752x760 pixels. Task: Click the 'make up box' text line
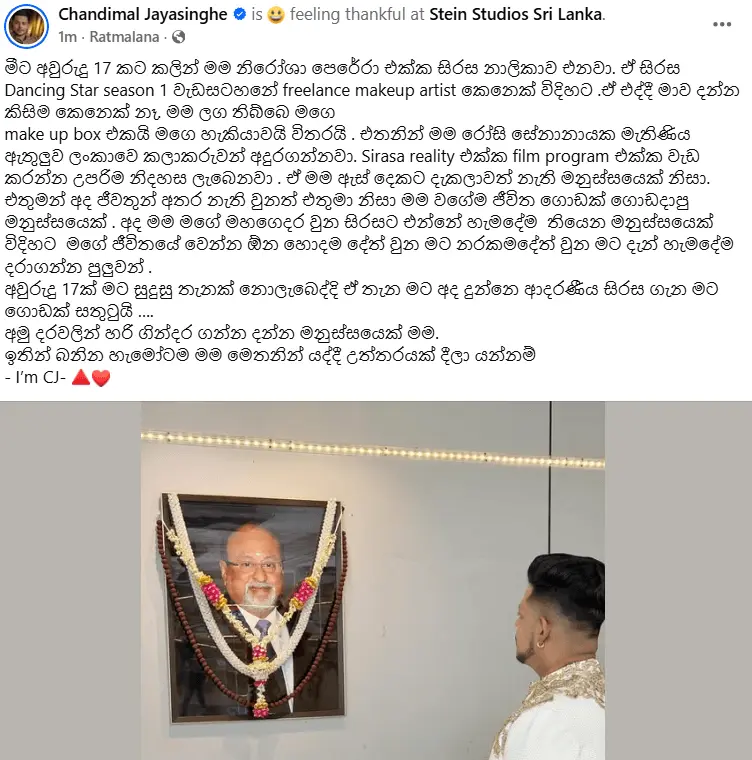click(52, 134)
